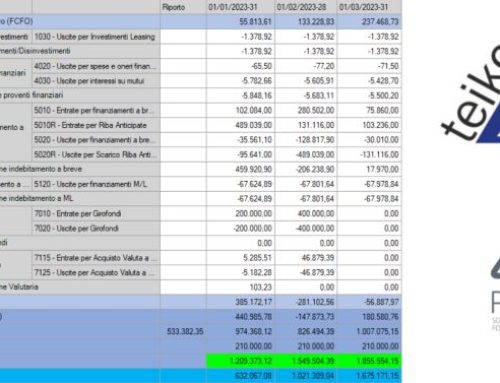Viewport: 500px width, 383px height.
Task: Select the 01/01/2023-31 column header
Action: pos(241,7)
